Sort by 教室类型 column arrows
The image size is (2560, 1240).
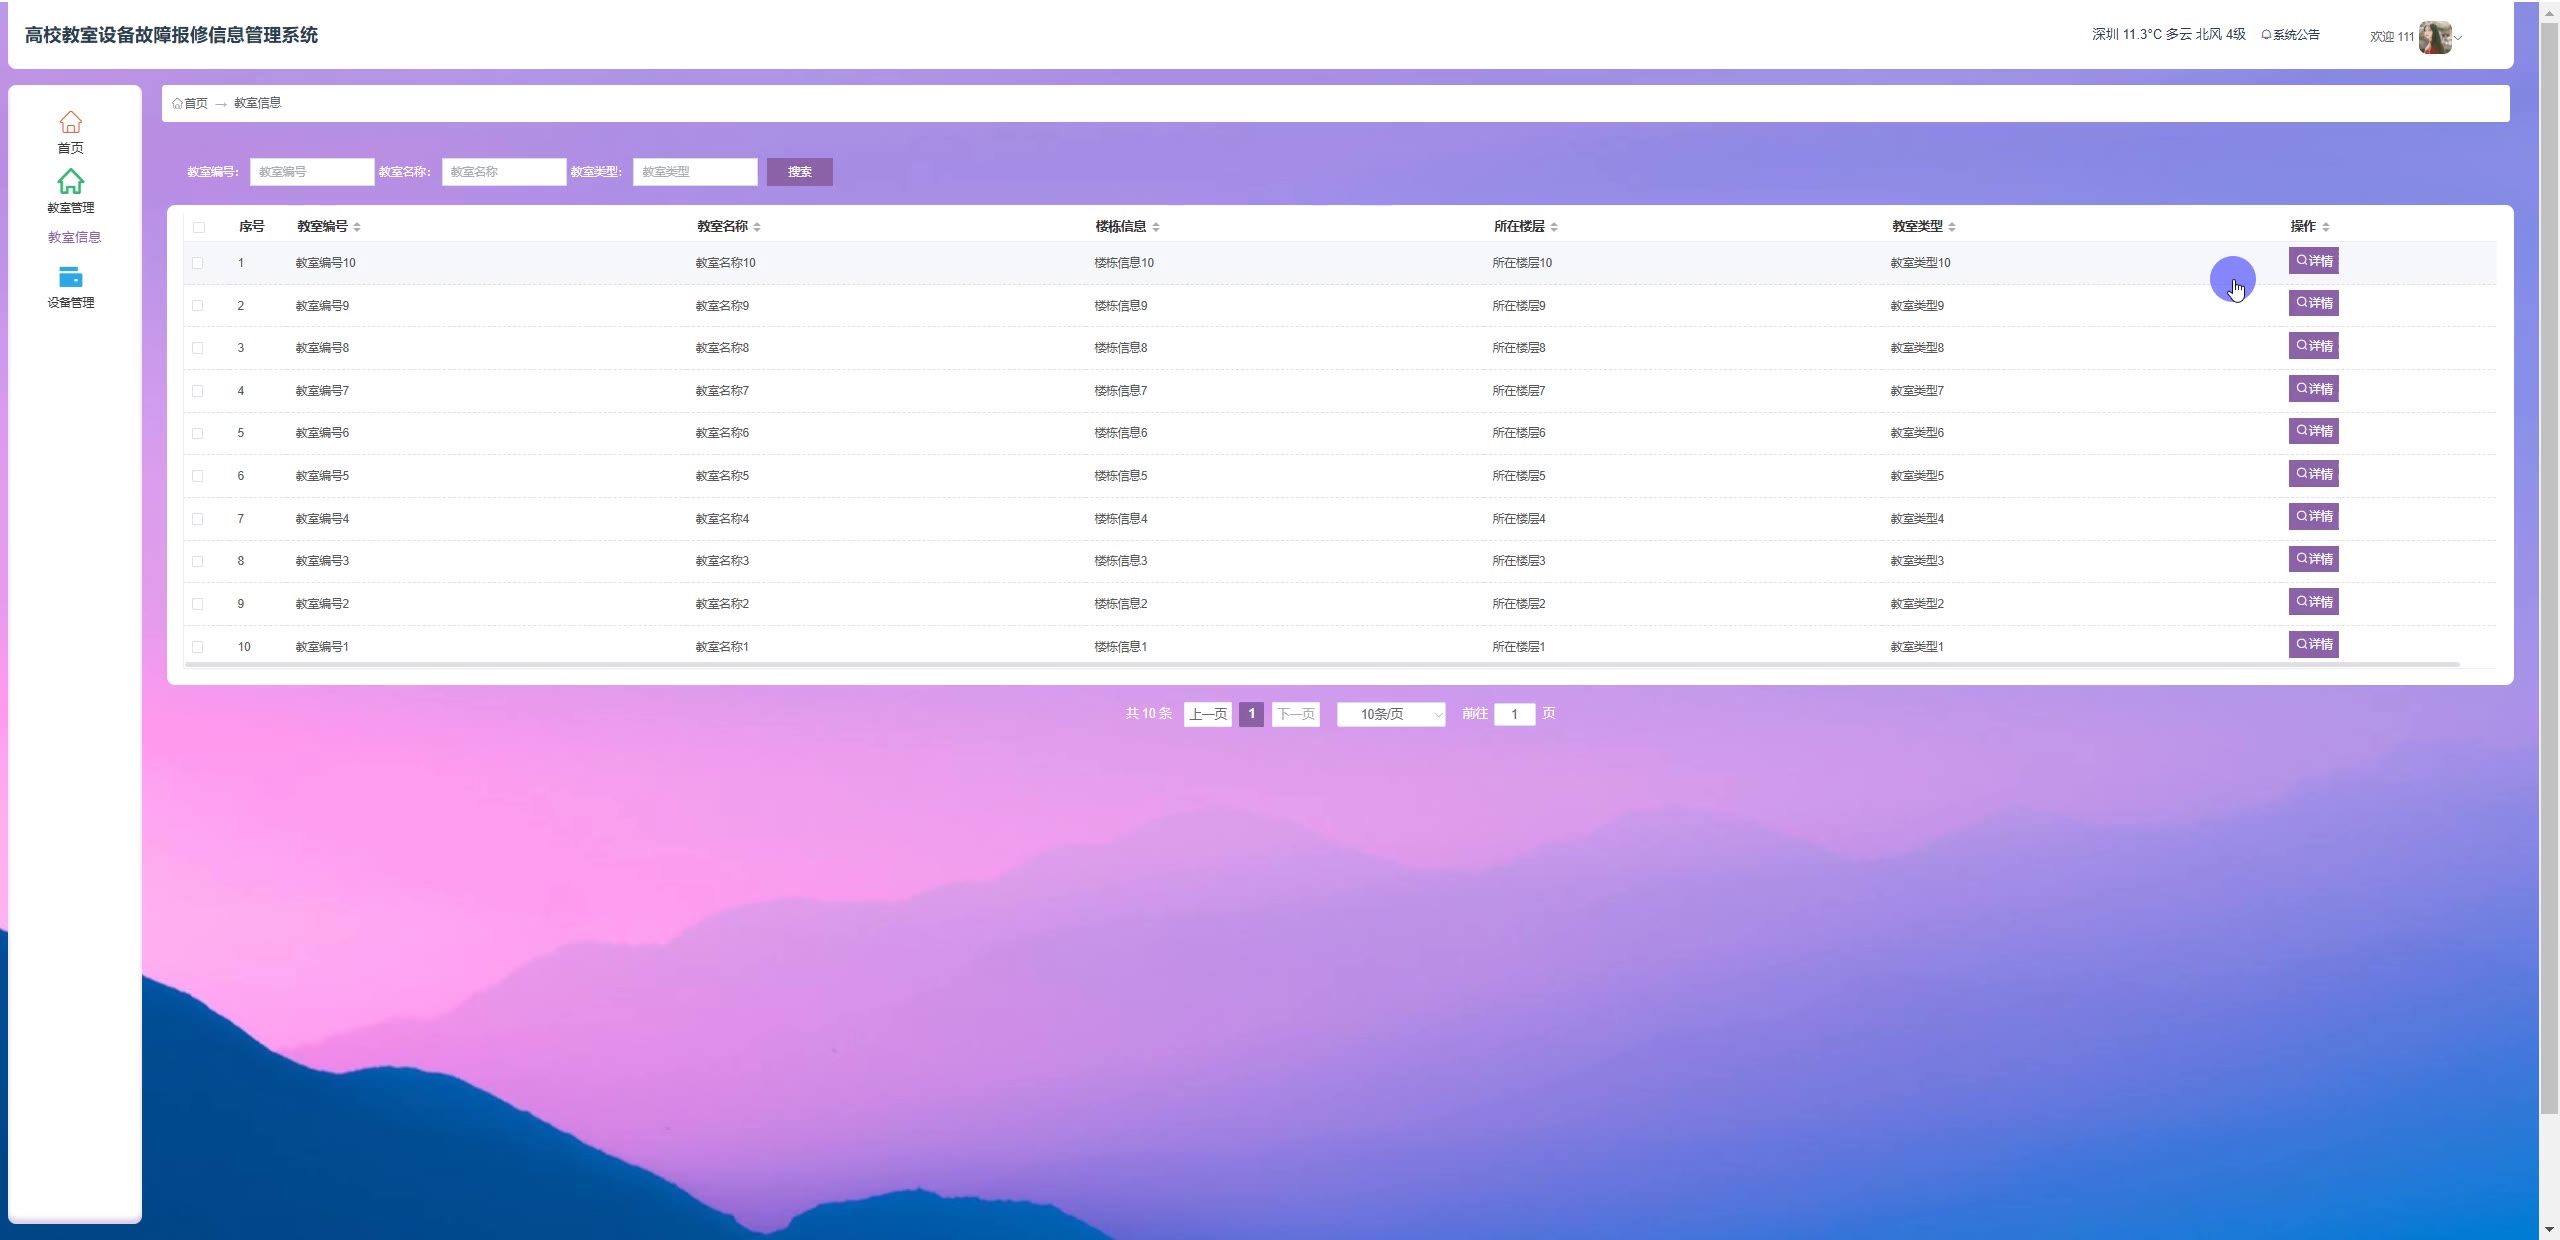[1952, 227]
